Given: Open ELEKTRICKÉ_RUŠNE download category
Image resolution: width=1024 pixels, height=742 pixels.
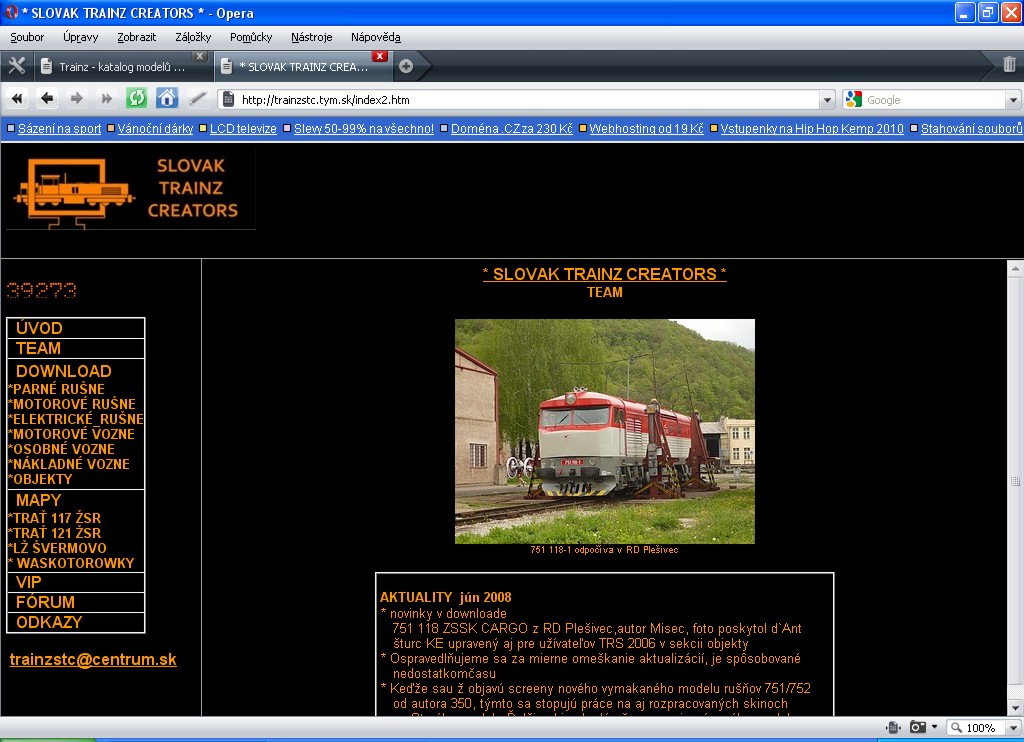Looking at the screenshot, I should click(76, 419).
